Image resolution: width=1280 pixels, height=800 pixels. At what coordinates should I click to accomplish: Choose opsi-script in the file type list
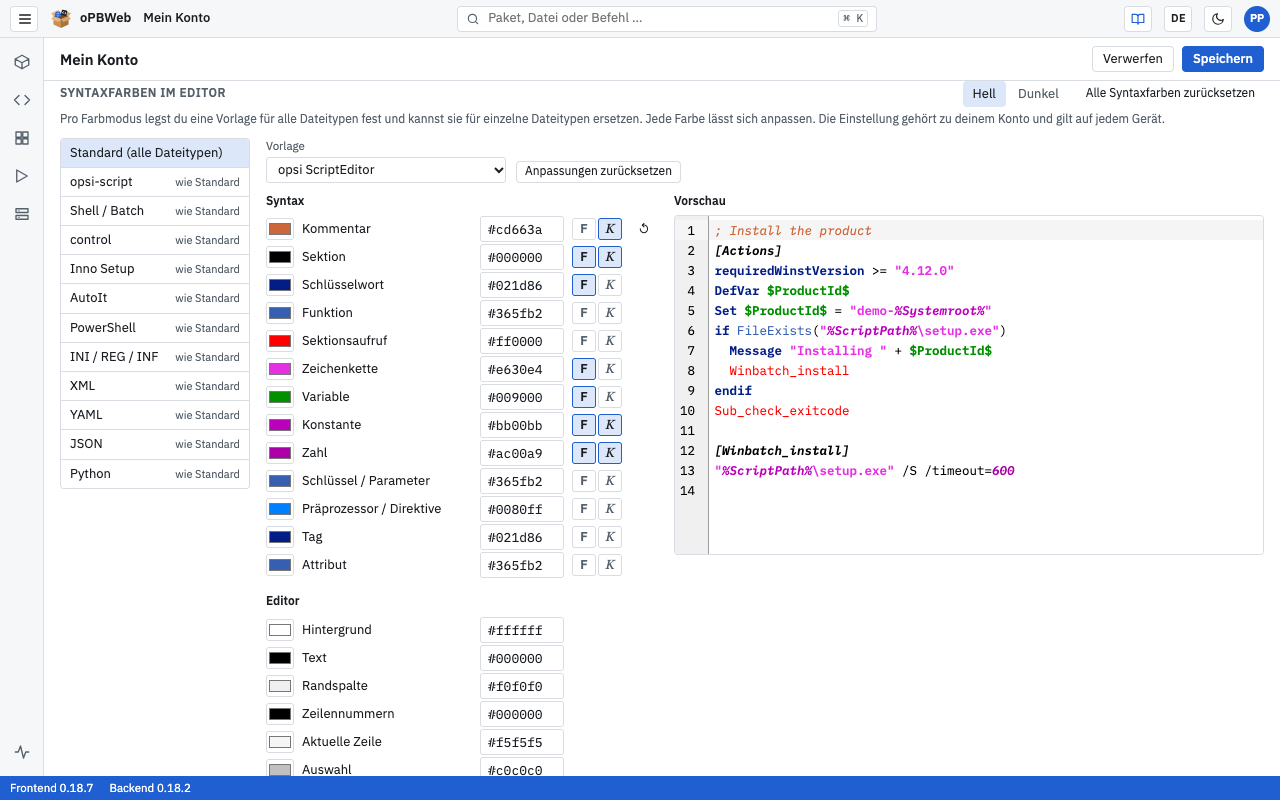155,182
